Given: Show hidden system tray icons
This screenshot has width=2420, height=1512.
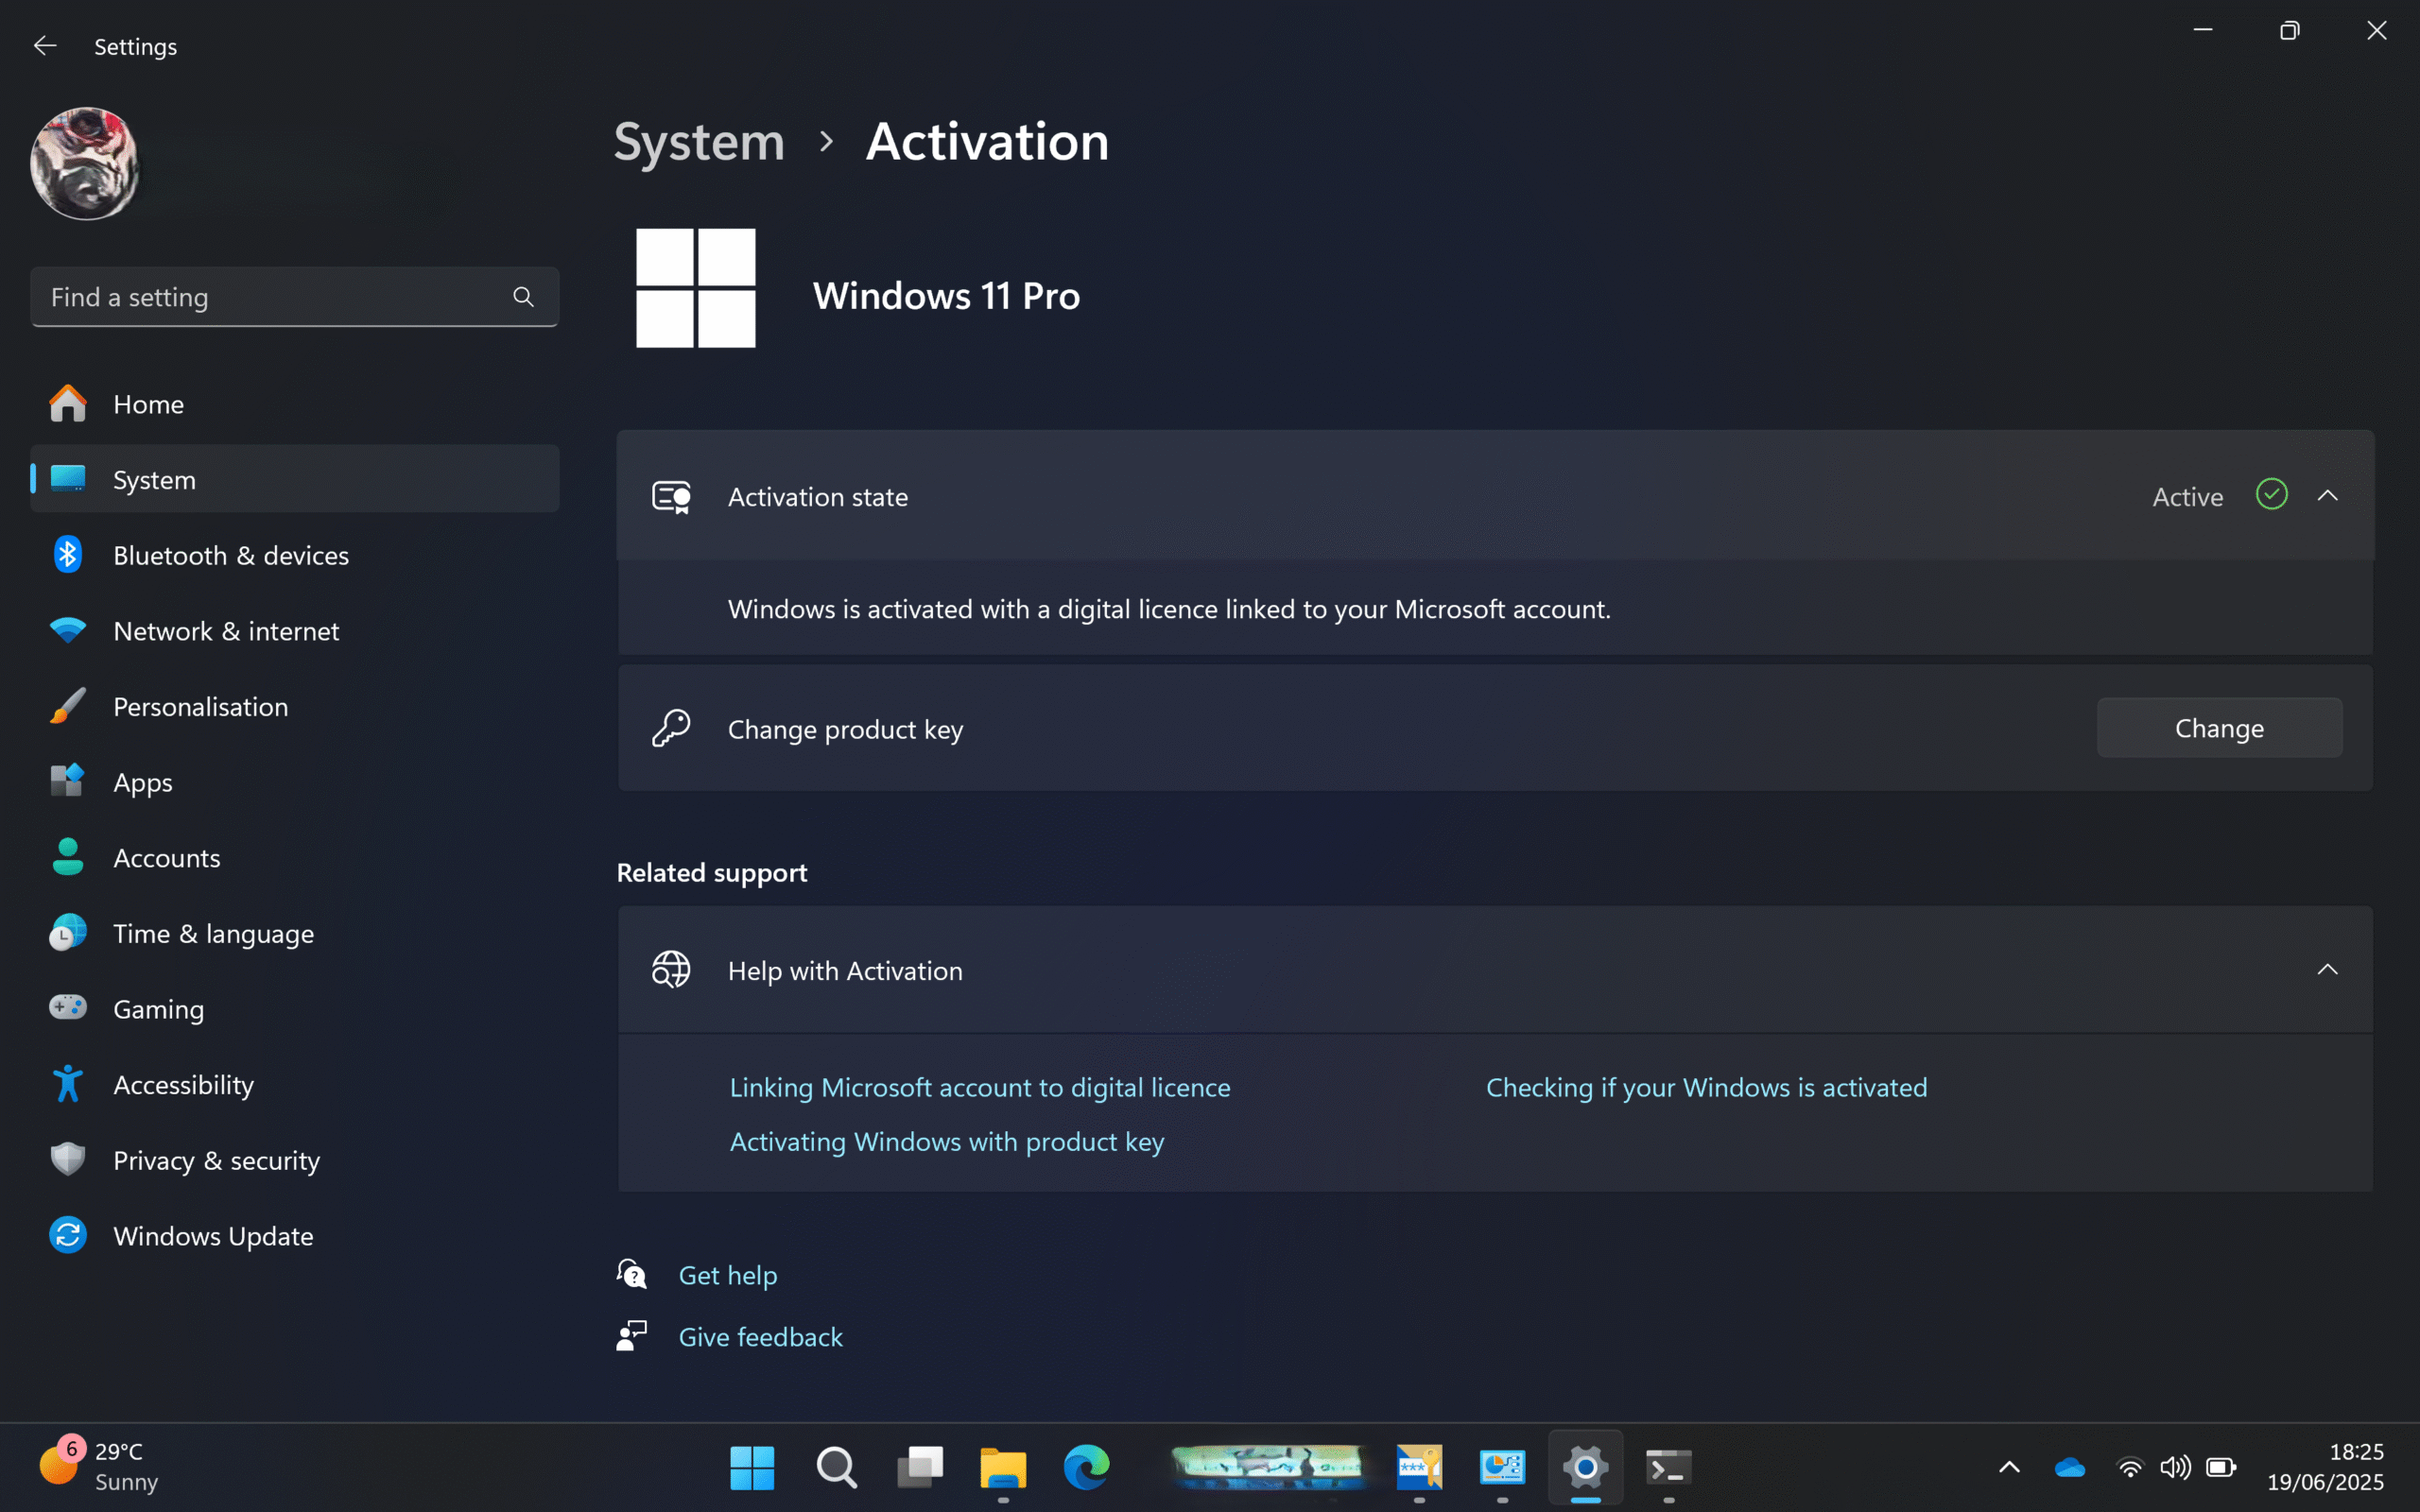Looking at the screenshot, I should click(x=2009, y=1467).
